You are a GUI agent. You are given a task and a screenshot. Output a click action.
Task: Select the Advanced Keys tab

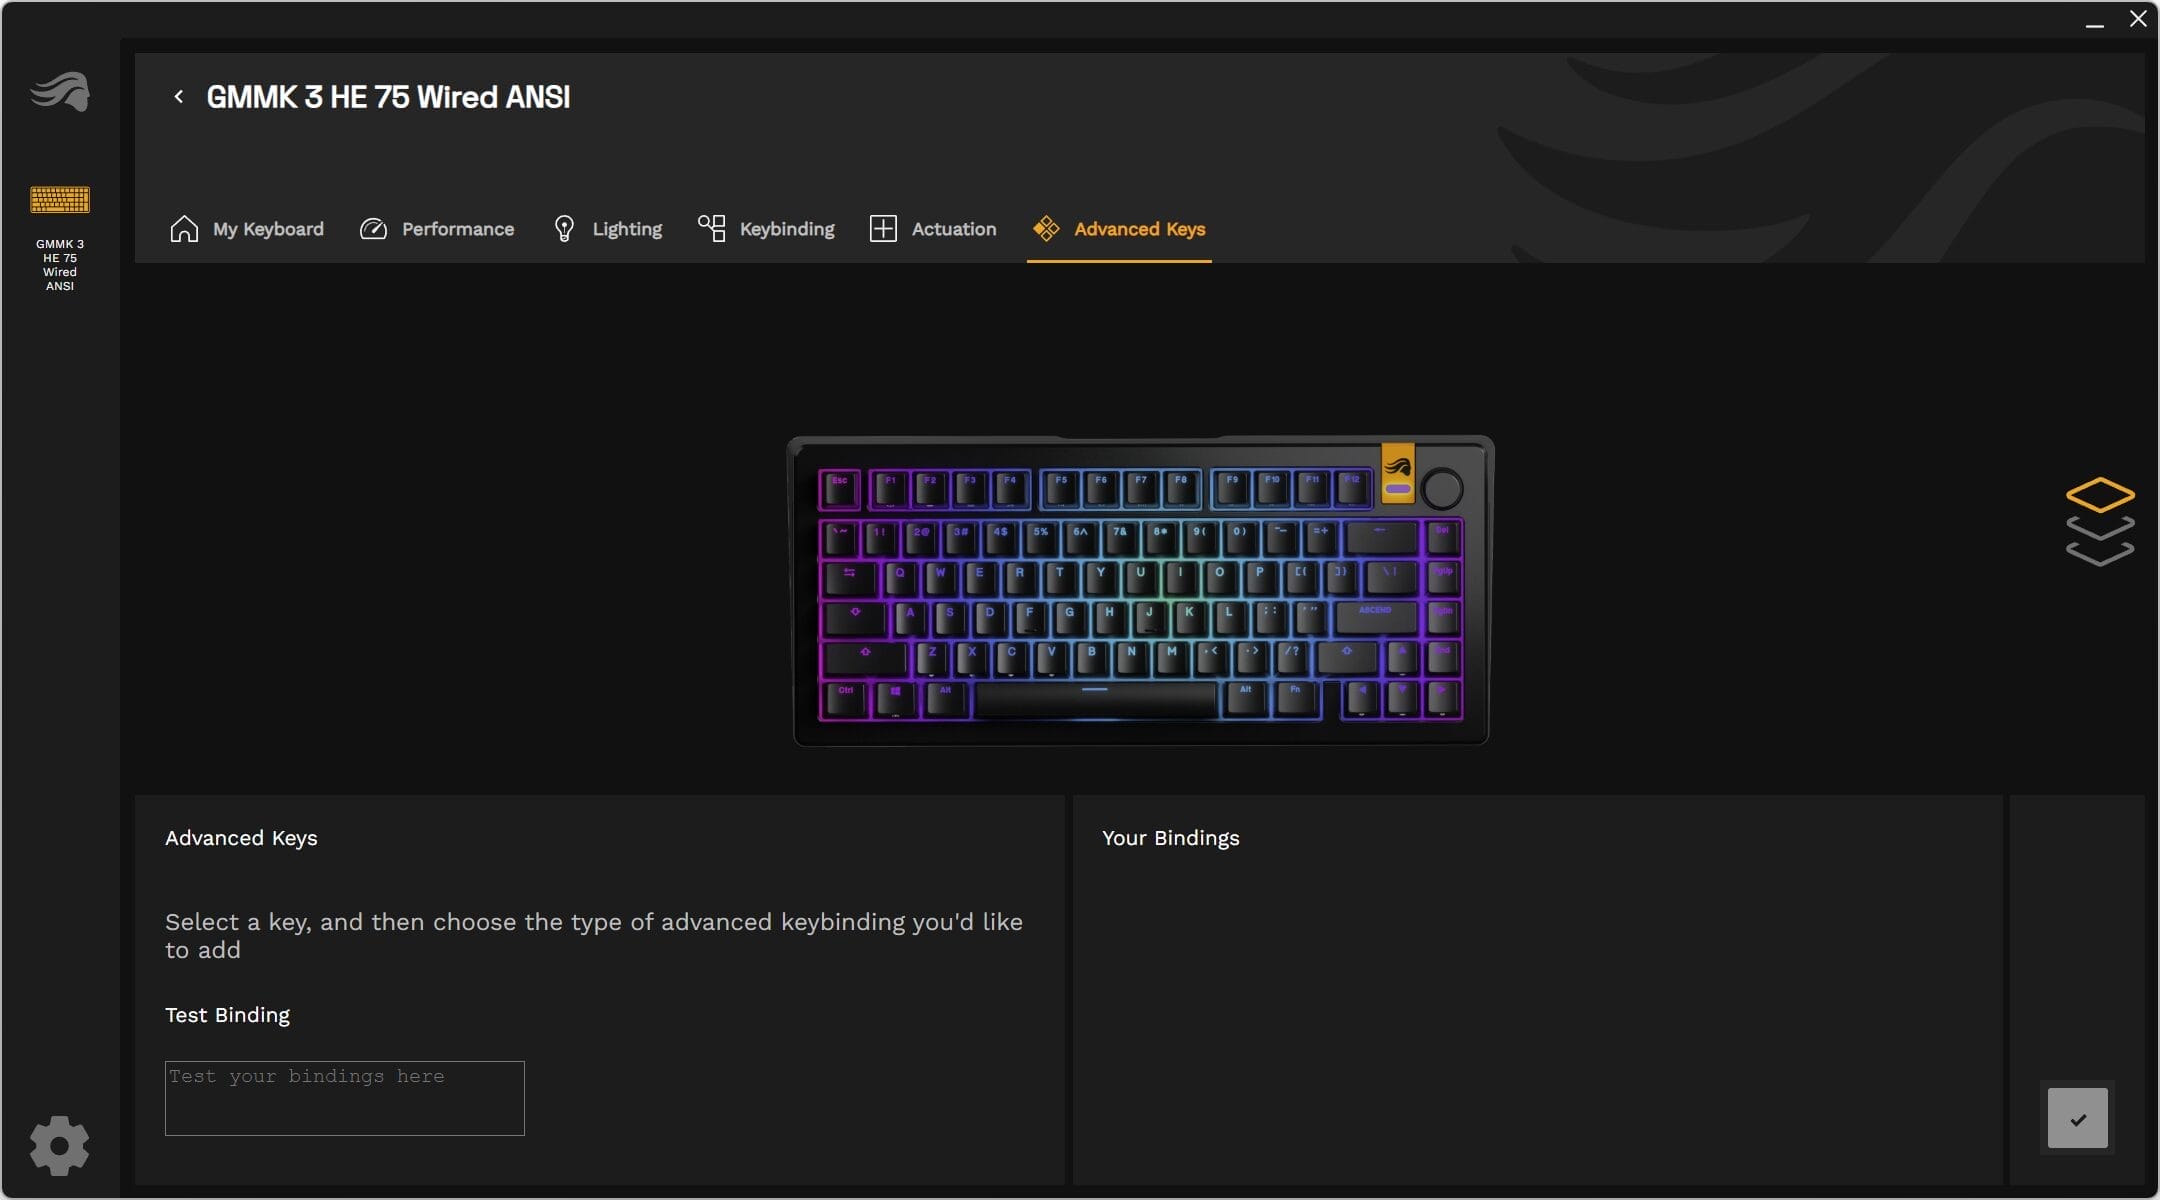[x=1119, y=229]
